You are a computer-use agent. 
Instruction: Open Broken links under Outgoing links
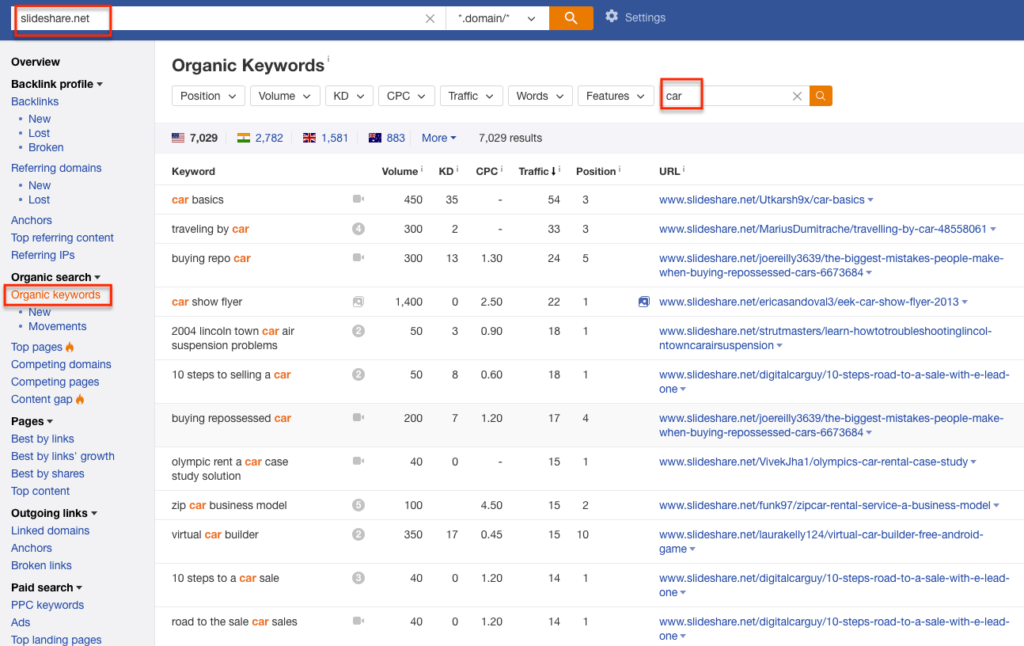tap(41, 566)
